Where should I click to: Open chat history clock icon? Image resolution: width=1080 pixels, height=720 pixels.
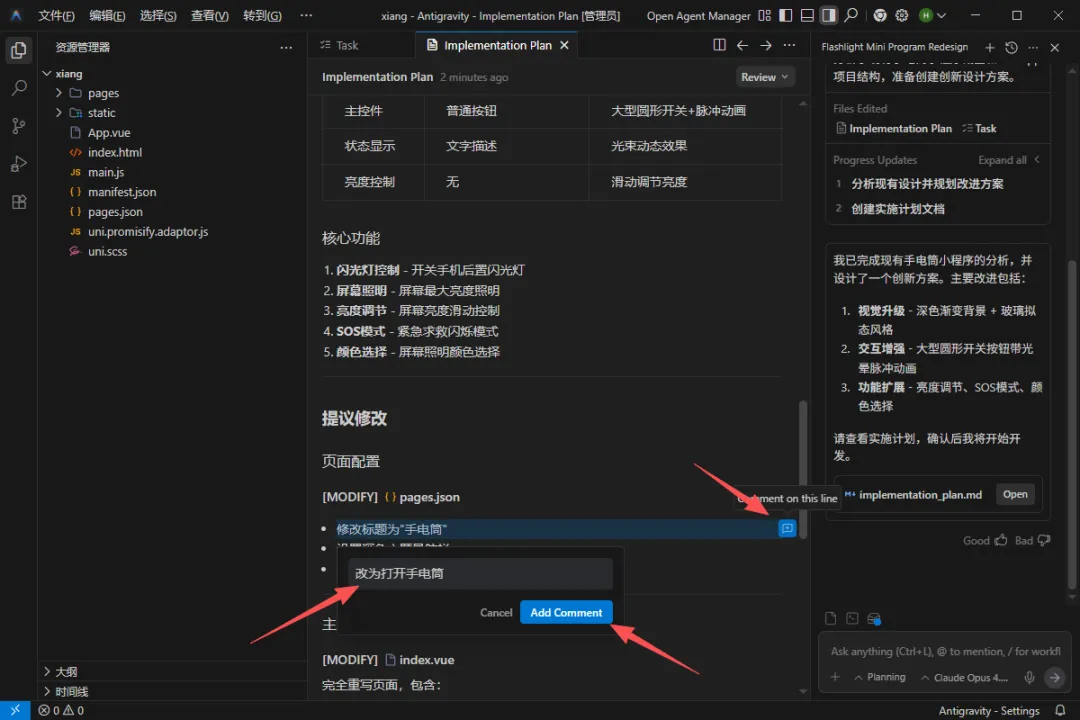(1011, 47)
